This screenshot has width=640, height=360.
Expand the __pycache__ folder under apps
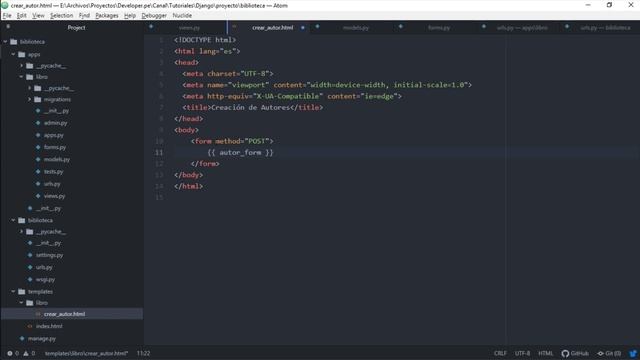22,65
